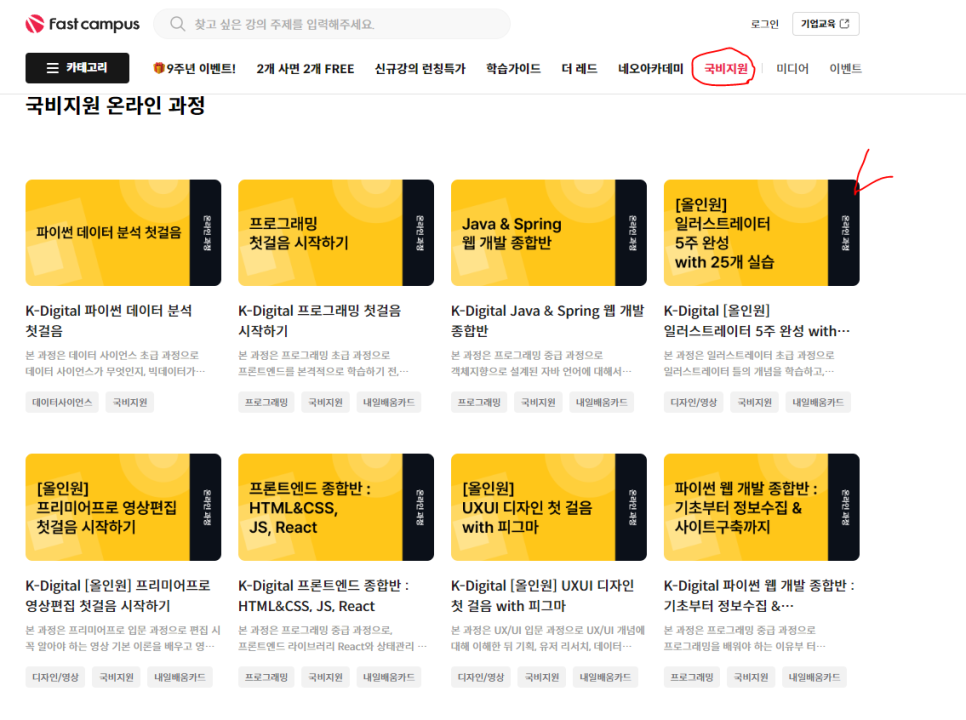
Task: Focus the course search input field
Action: (x=331, y=24)
